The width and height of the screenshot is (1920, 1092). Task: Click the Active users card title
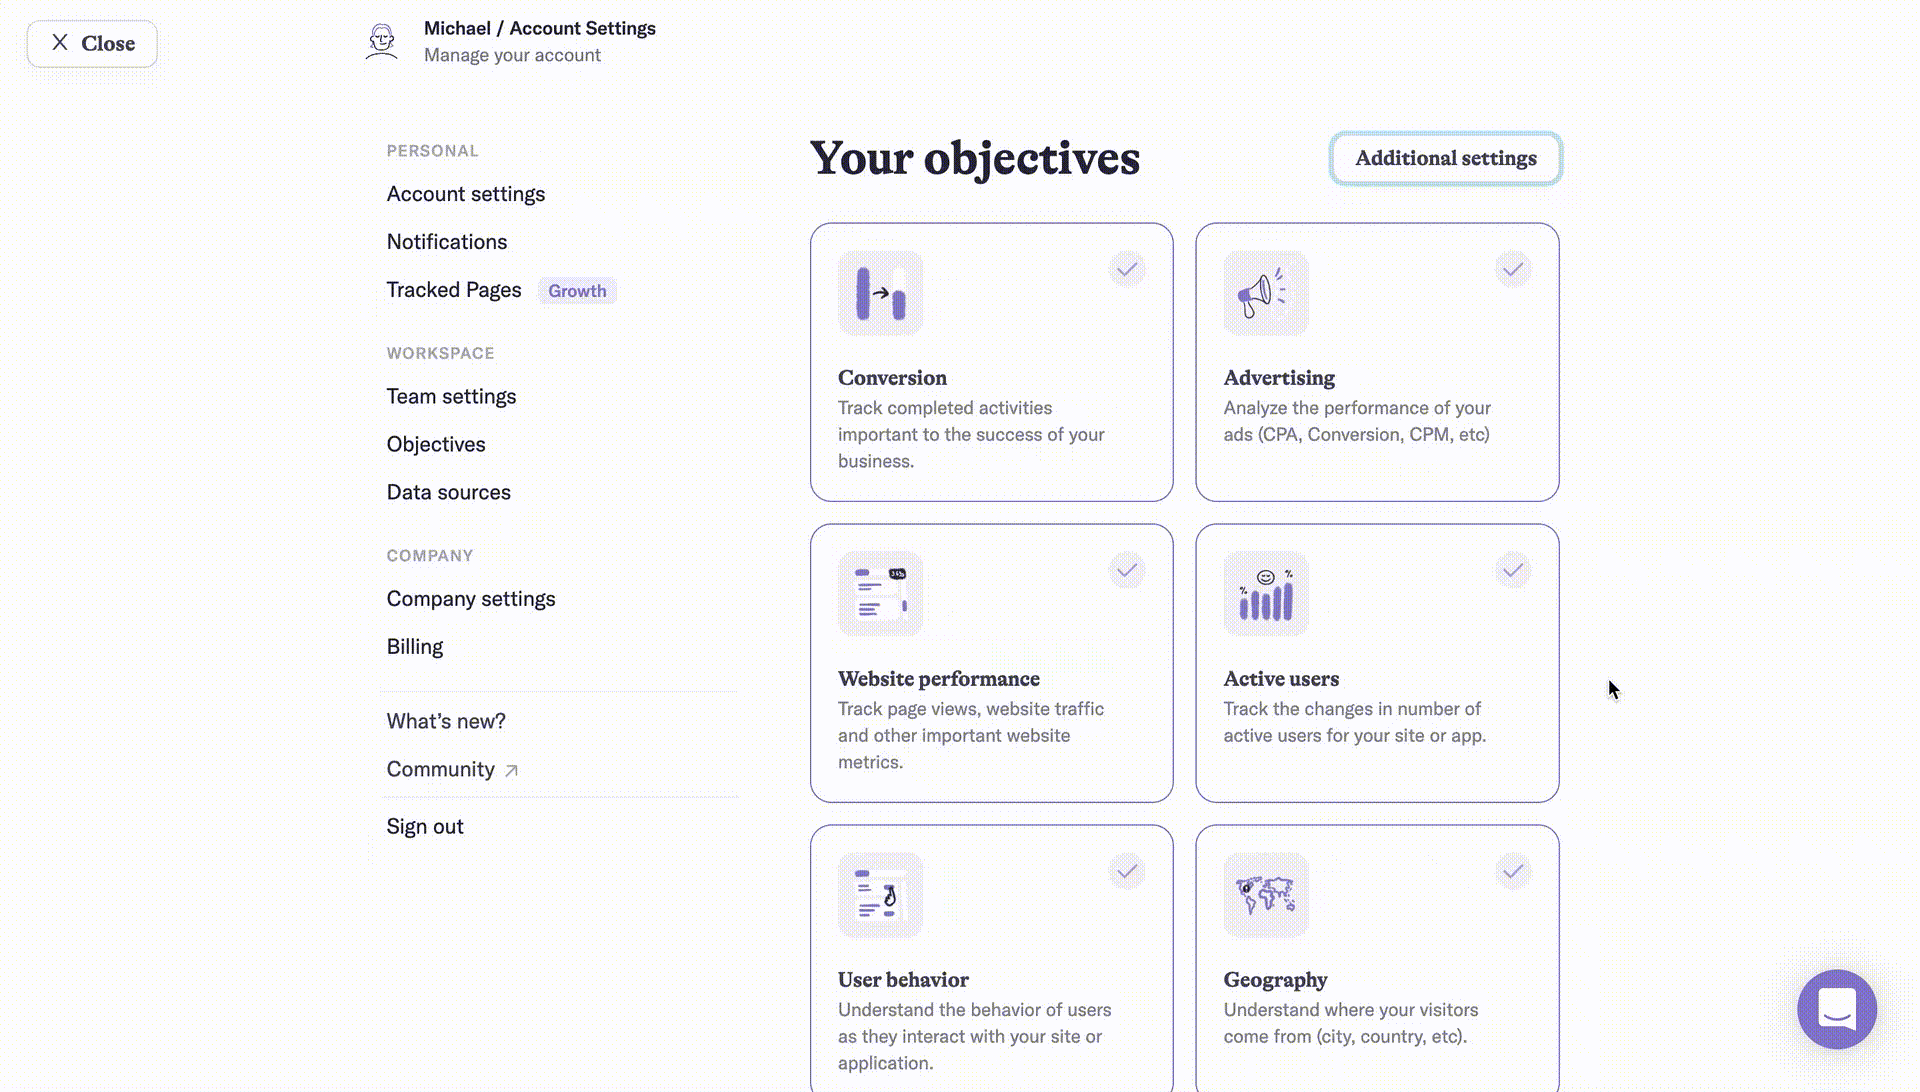1281,679
